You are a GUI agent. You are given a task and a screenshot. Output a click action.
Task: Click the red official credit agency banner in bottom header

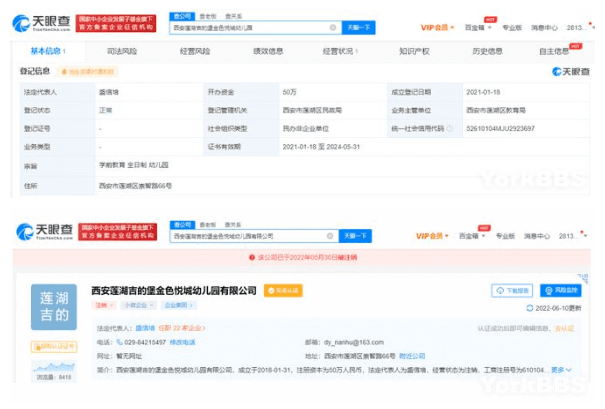(118, 232)
